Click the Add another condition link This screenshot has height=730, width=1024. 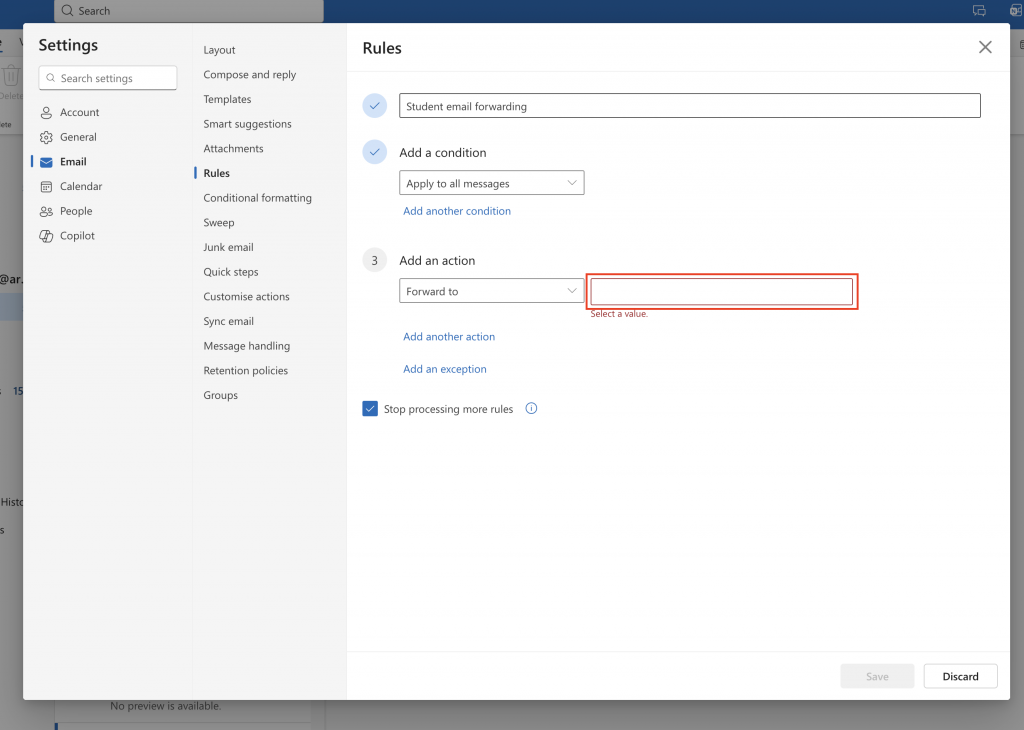457,211
